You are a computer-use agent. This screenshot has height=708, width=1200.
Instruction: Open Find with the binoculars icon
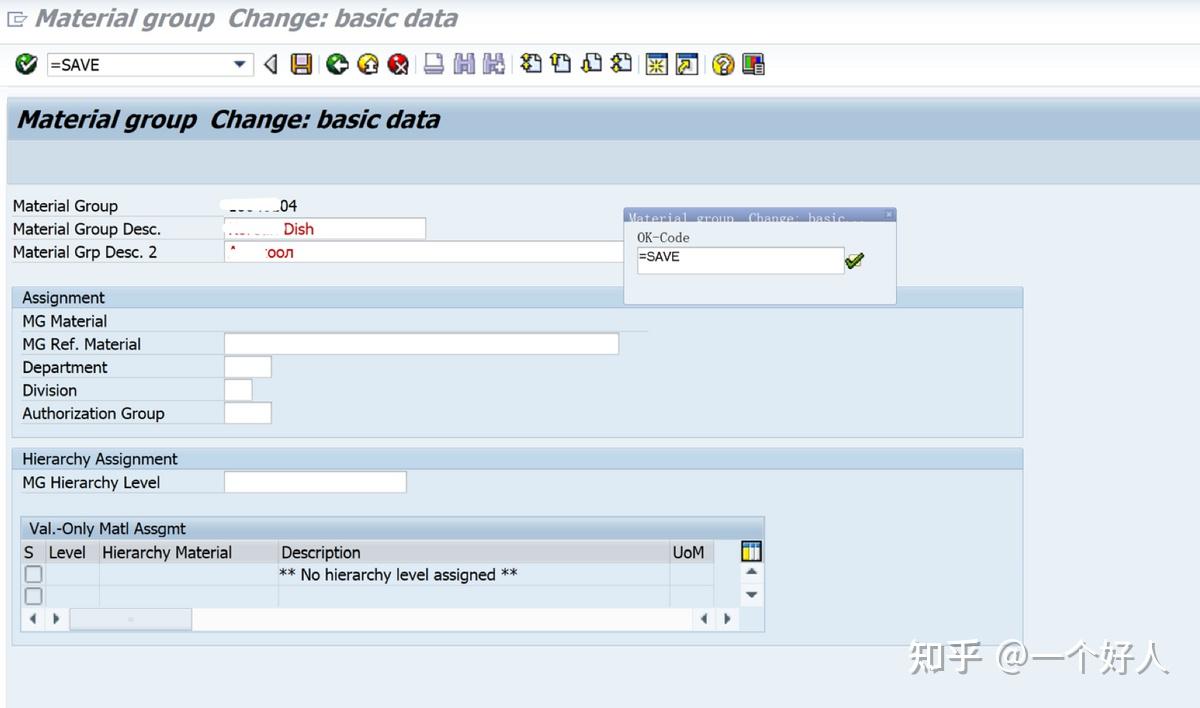click(x=463, y=64)
